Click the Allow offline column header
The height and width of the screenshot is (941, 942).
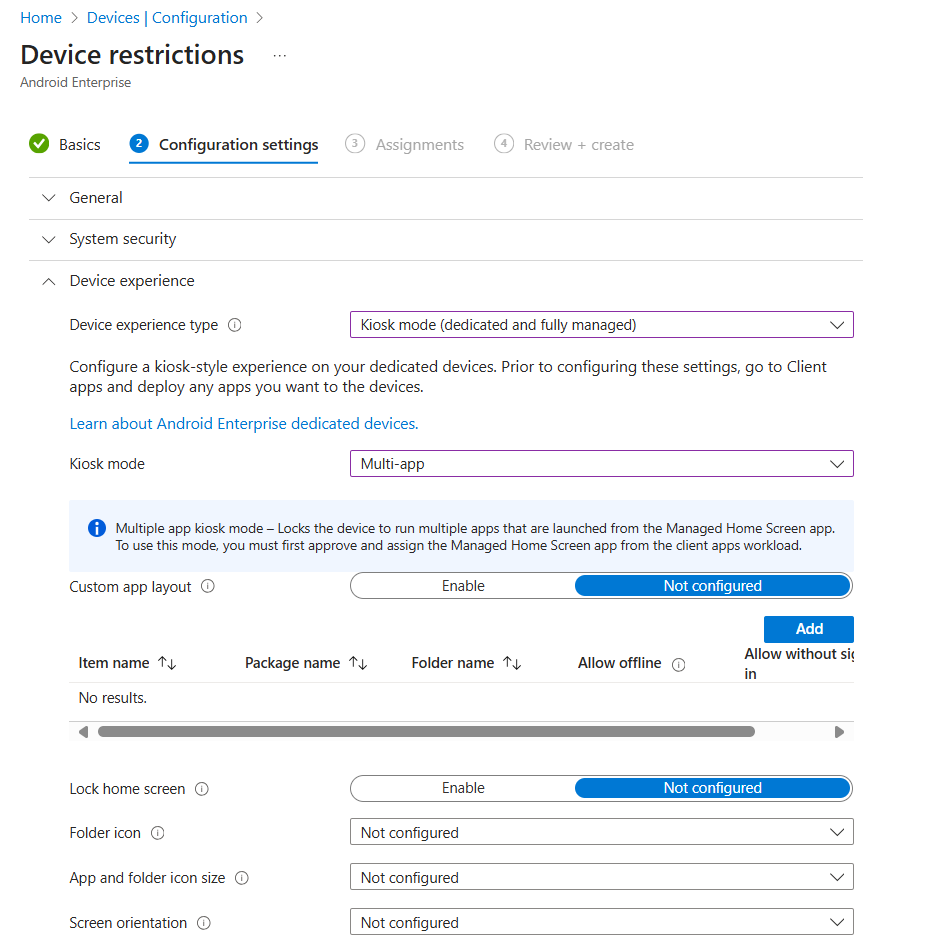click(619, 663)
